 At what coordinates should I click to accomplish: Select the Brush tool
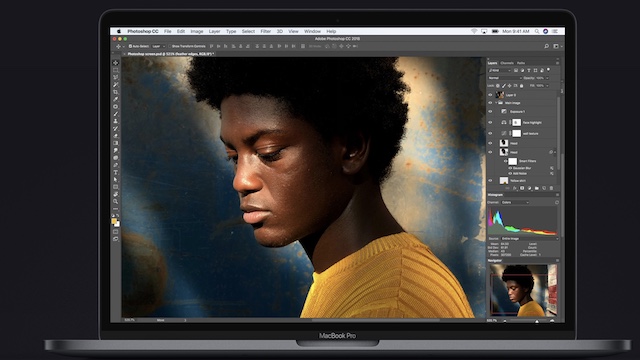pyautogui.click(x=116, y=113)
